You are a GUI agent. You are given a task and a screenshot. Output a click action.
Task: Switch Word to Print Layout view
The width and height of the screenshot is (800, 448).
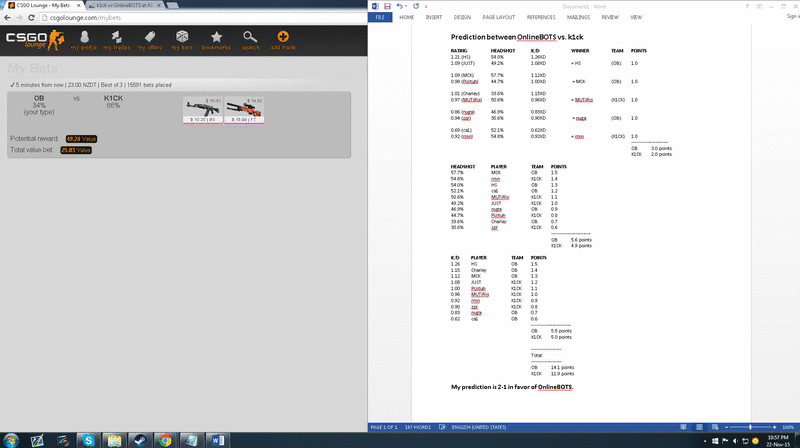point(699,427)
